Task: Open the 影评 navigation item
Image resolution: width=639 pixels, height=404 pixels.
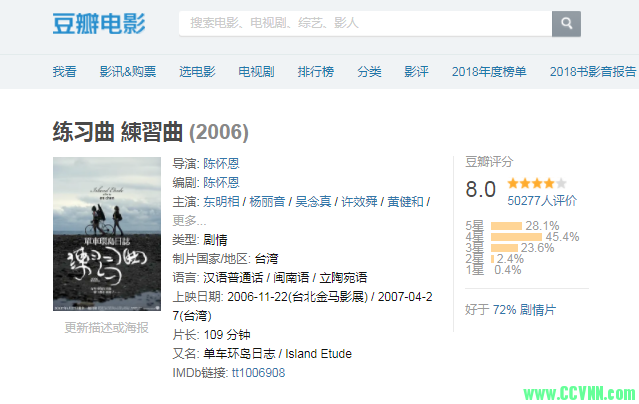Action: pyautogui.click(x=416, y=72)
